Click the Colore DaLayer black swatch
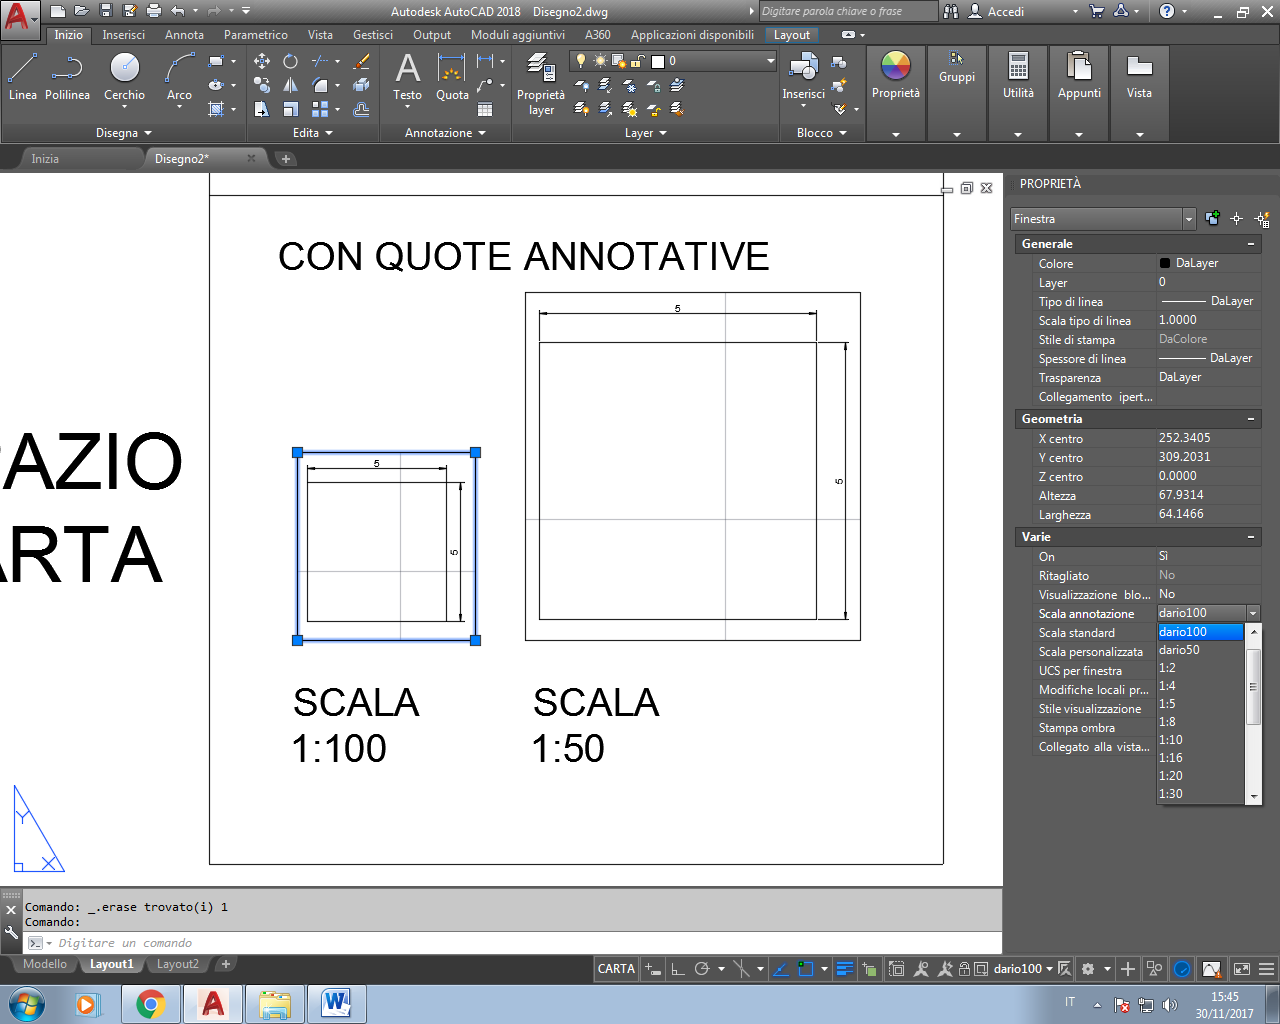The width and height of the screenshot is (1280, 1024). (1165, 263)
